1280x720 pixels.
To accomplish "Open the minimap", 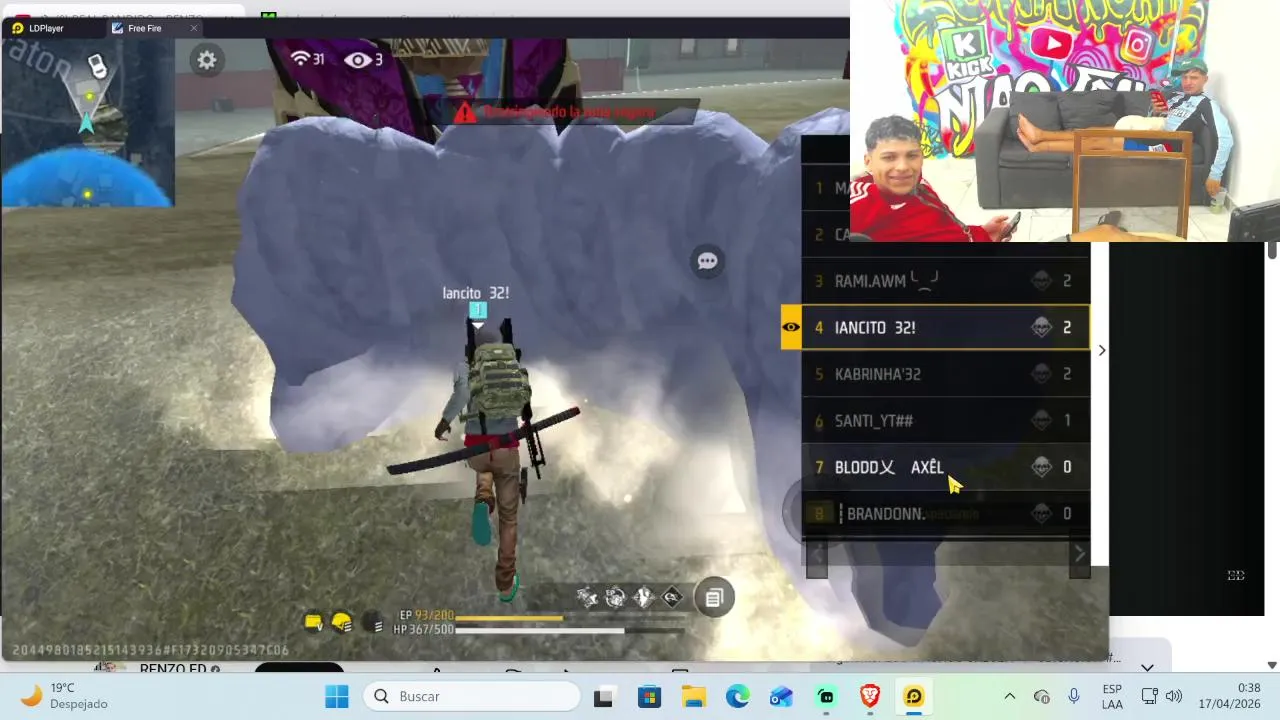I will 88,123.
